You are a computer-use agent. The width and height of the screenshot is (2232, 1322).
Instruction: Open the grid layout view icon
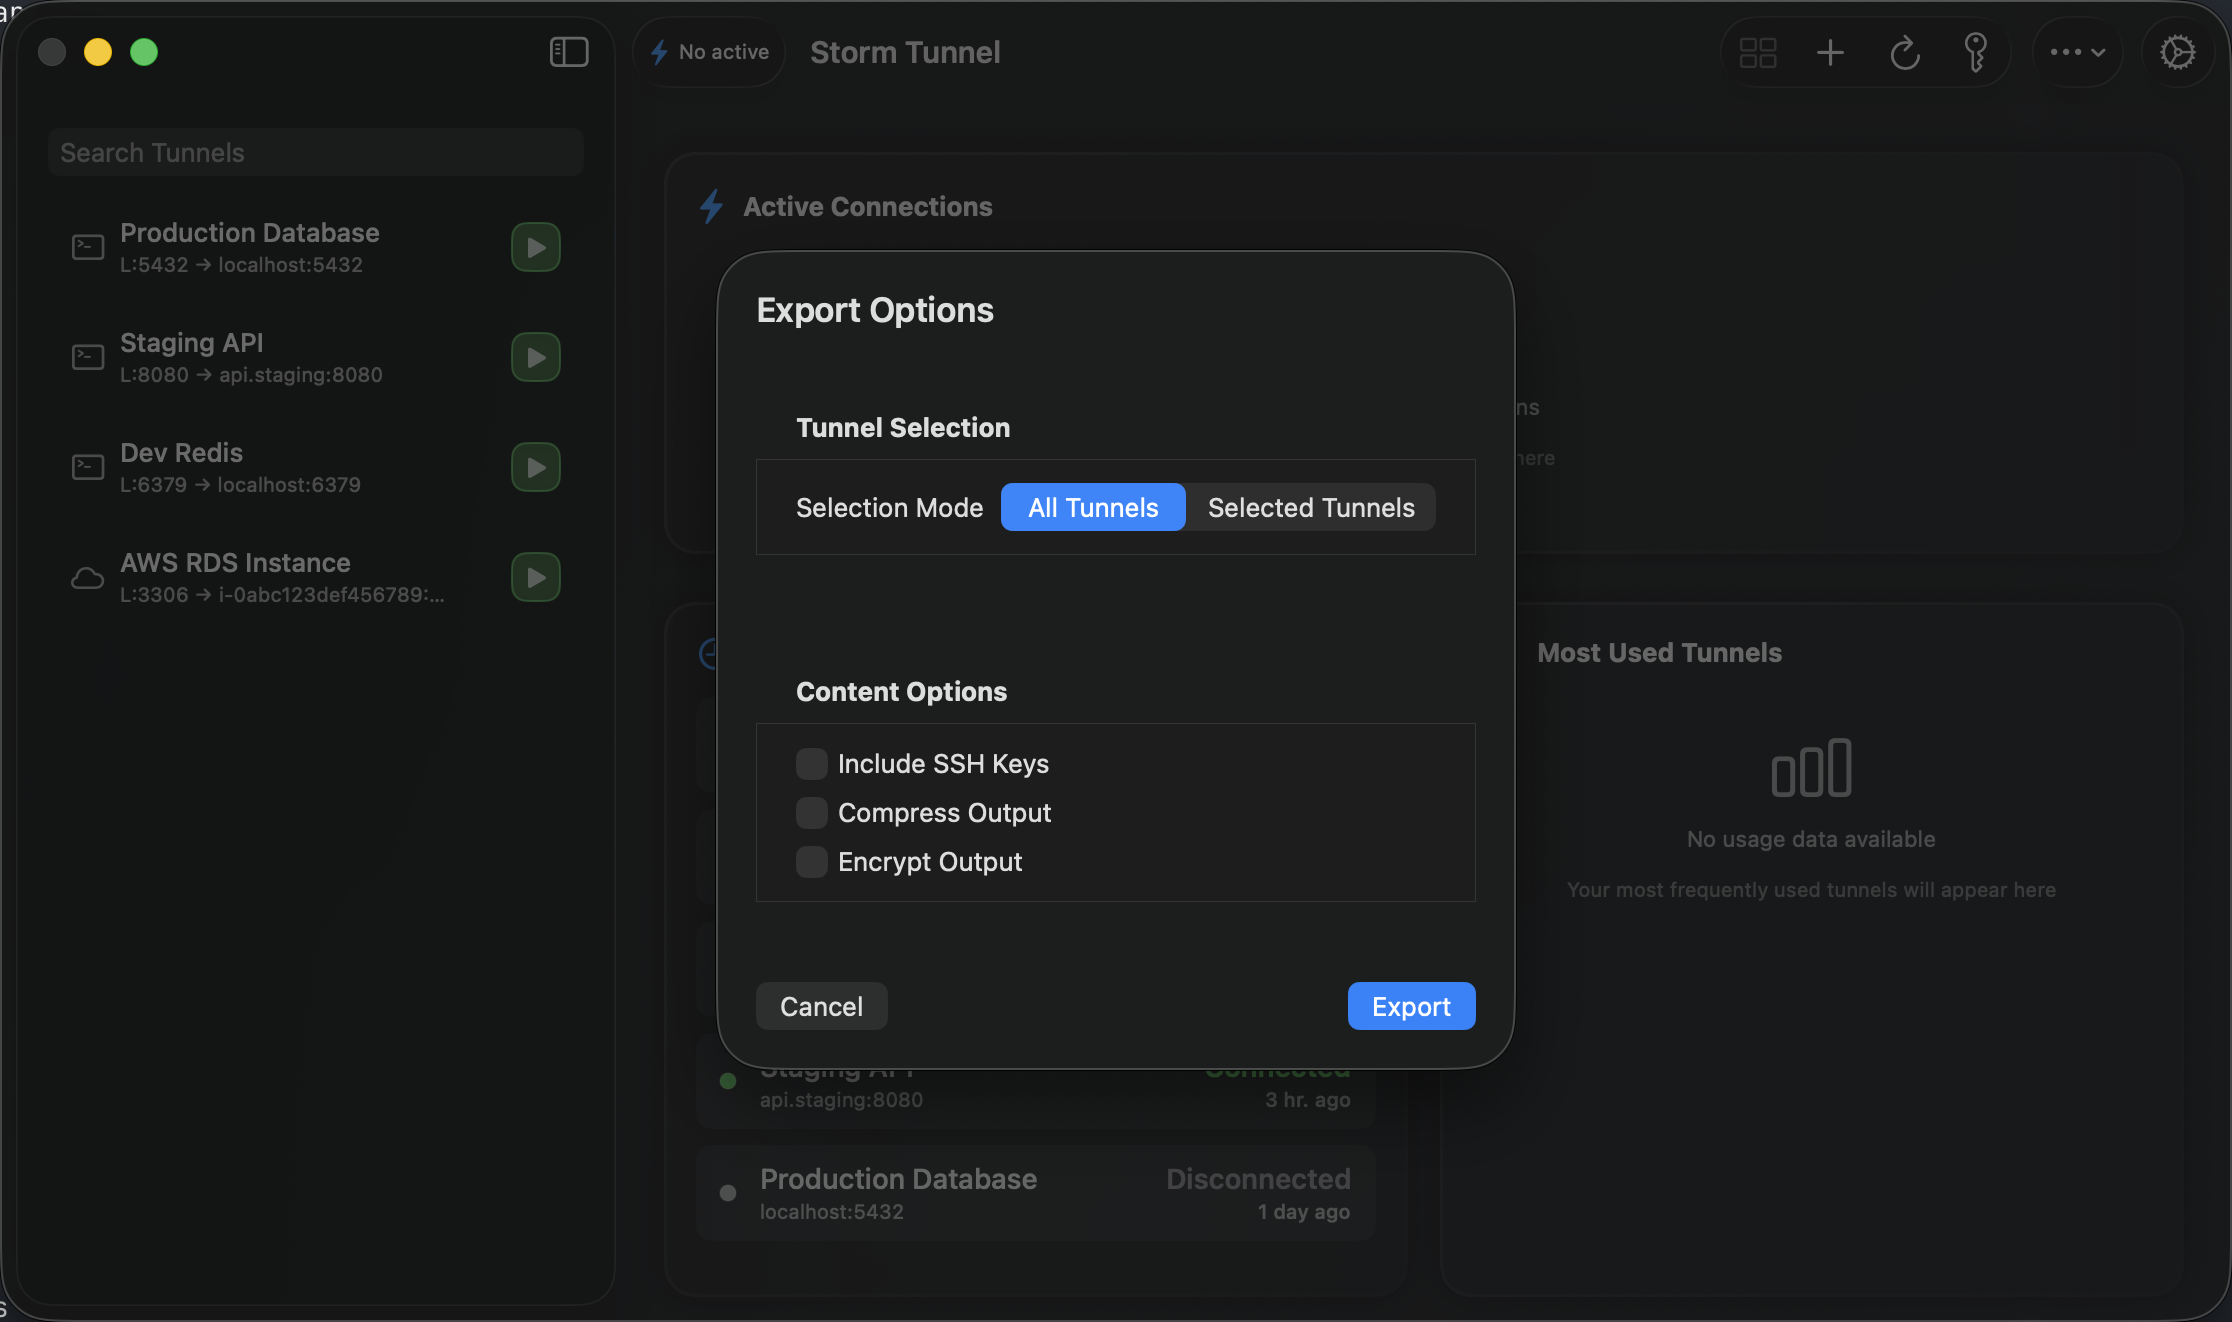point(1758,52)
